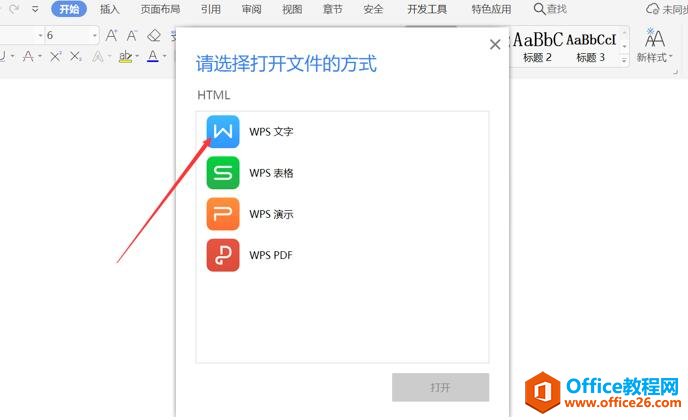688x420 pixels.
Task: Switch to the 章节 tab
Action: [332, 9]
